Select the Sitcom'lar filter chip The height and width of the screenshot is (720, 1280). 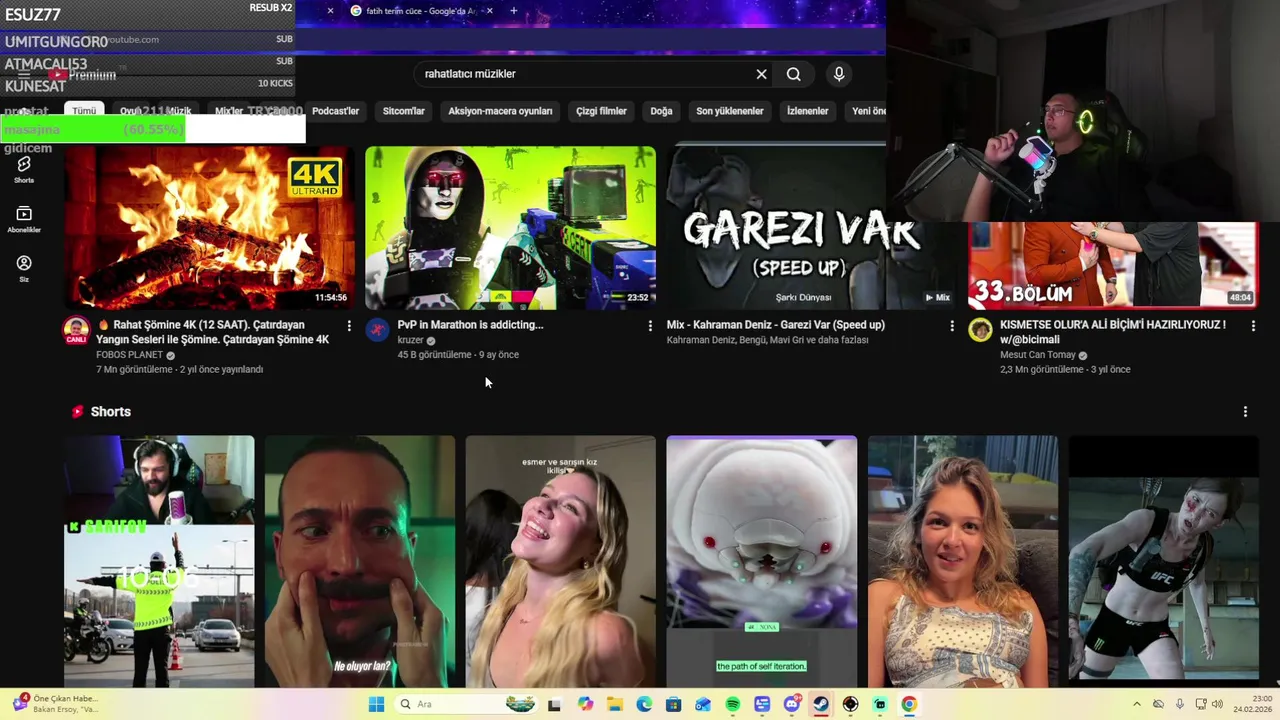point(404,111)
